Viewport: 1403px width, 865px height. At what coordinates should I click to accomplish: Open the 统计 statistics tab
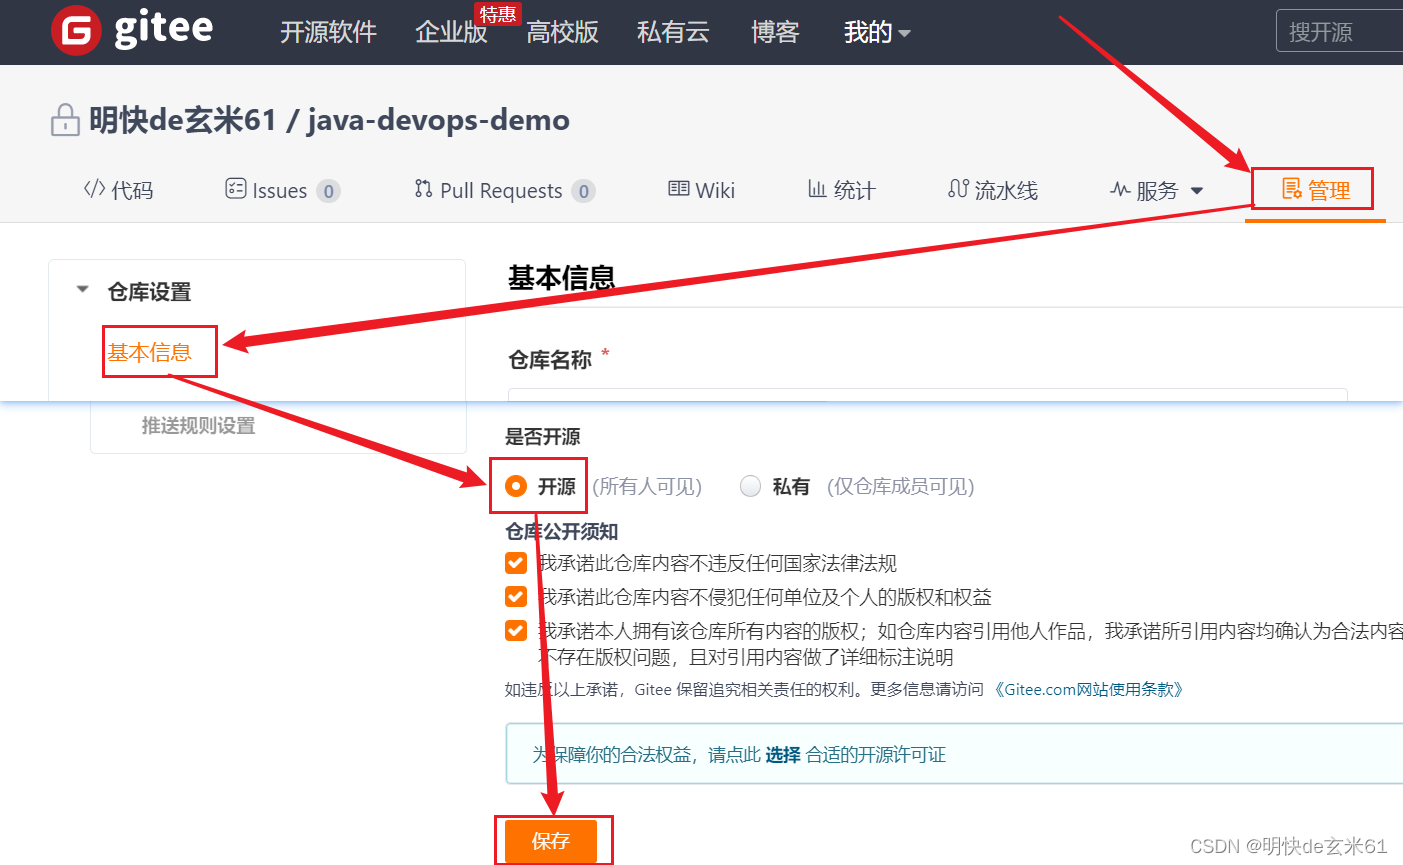tap(841, 190)
